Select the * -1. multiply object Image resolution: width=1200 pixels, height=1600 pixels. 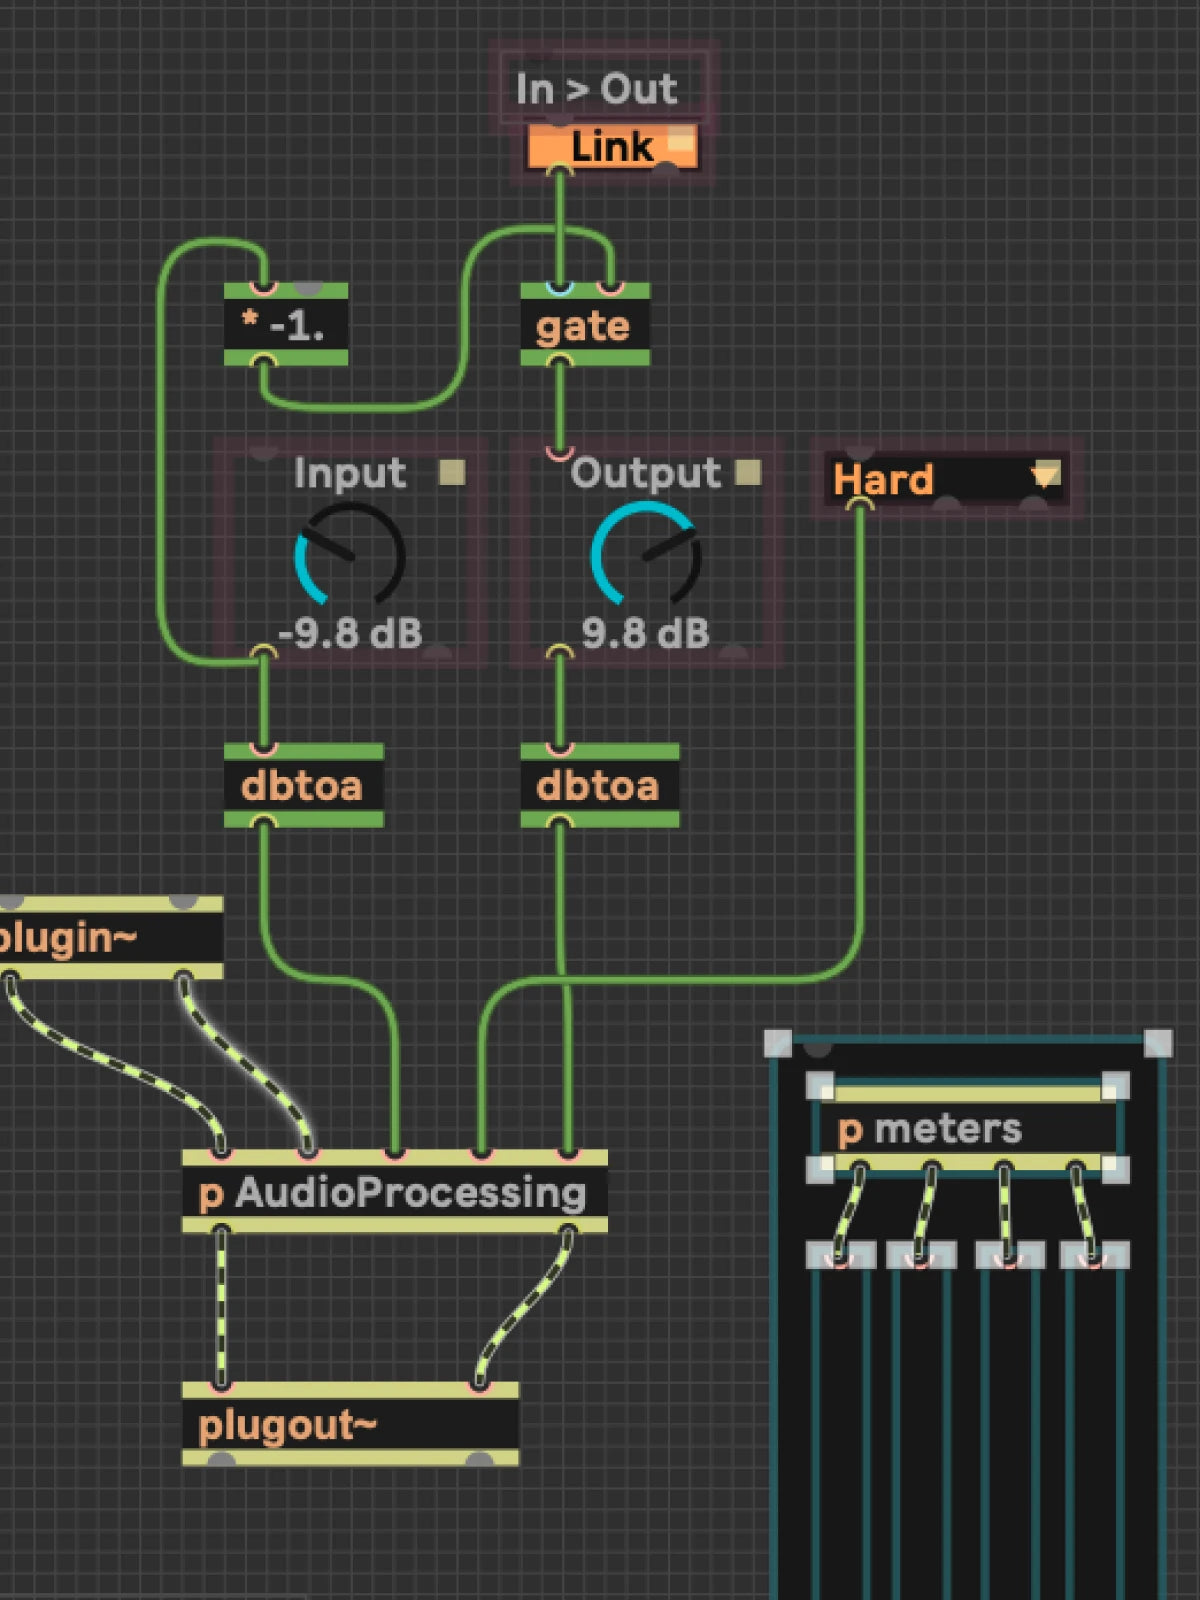coord(286,325)
